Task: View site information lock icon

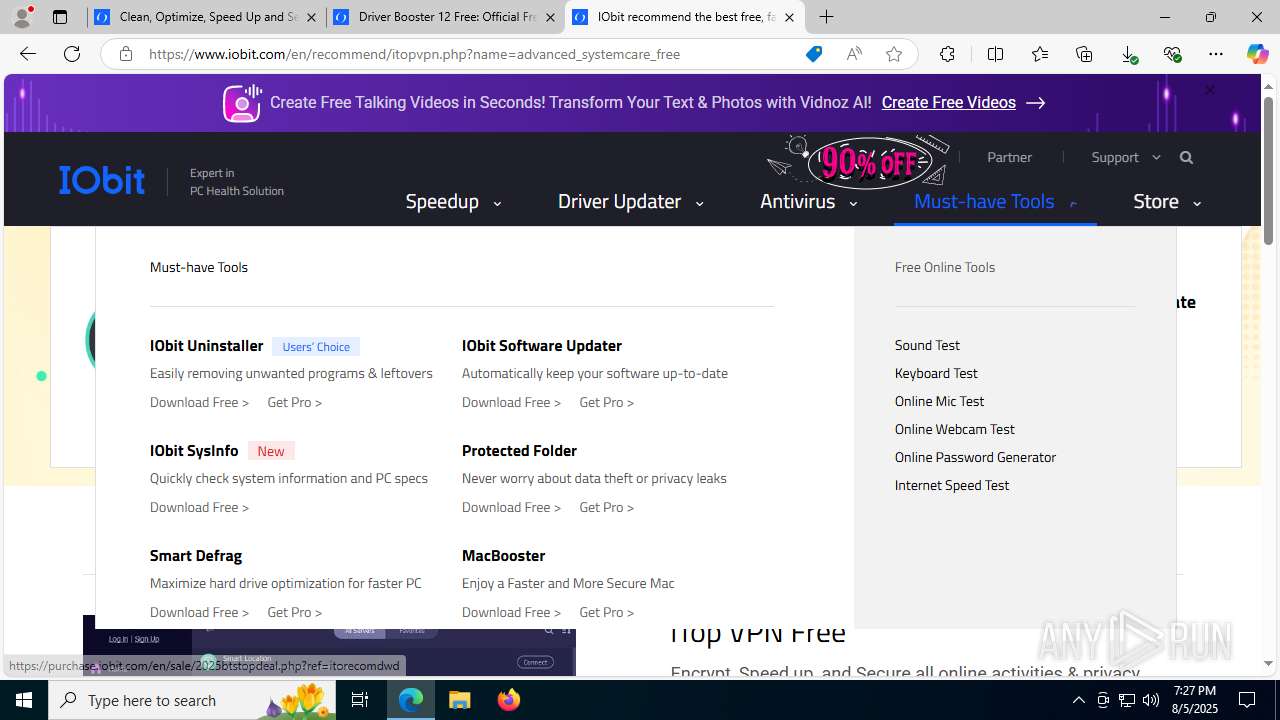Action: click(125, 54)
